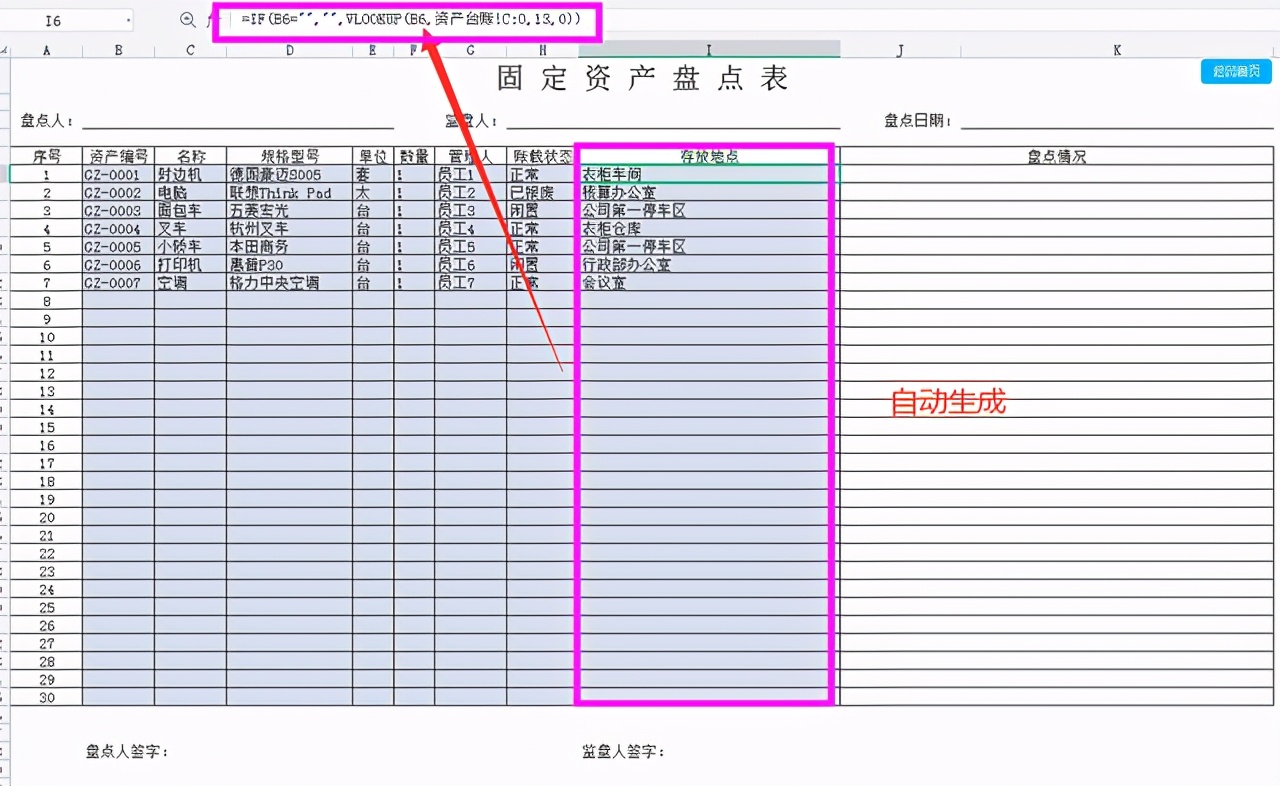Select the 盘点情况 column header cell

(x=1057, y=156)
